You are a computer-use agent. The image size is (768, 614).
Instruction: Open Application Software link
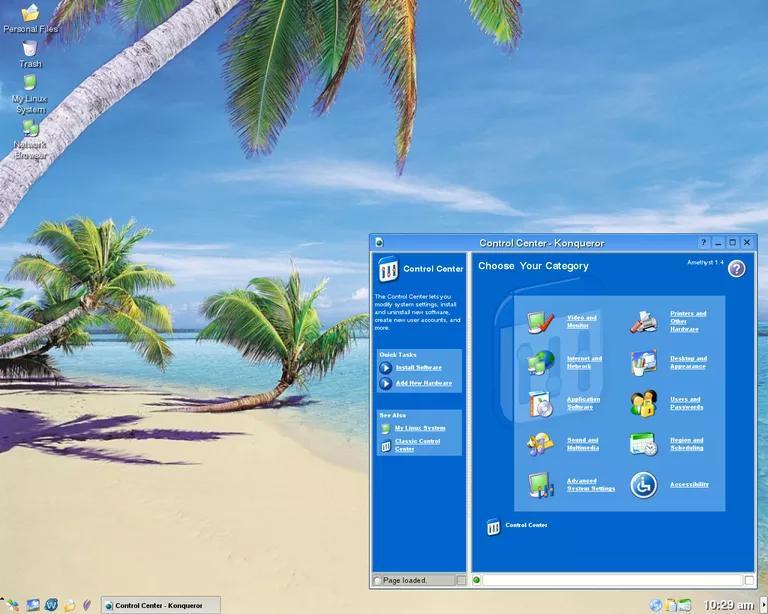coord(583,403)
